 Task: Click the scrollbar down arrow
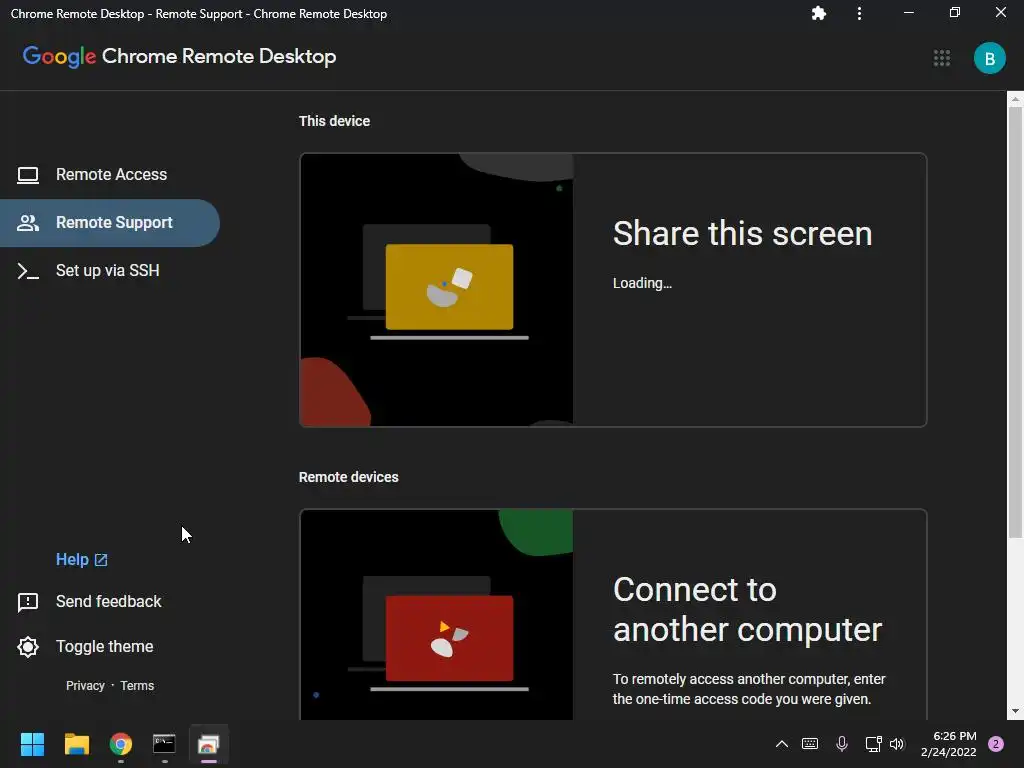point(1015,711)
